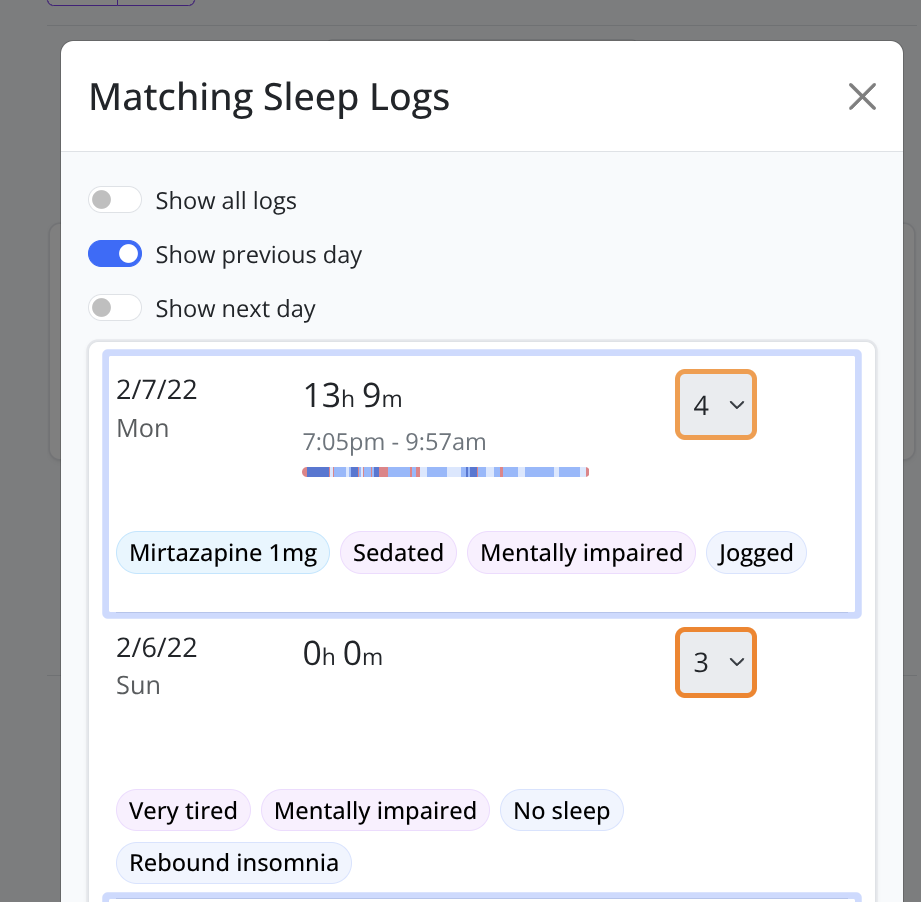Click the 7:05pm - 9:57am time range
Image resolution: width=921 pixels, height=902 pixels.
394,441
